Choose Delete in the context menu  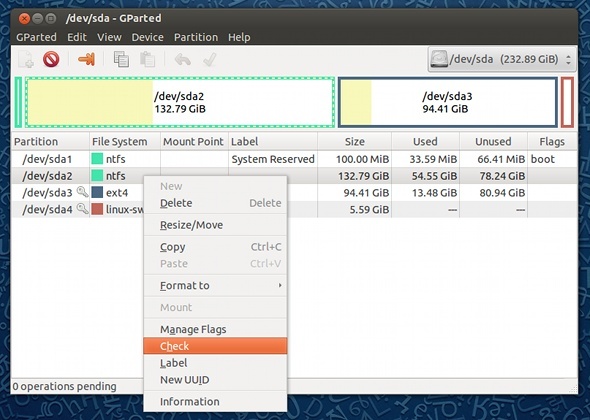[215, 203]
